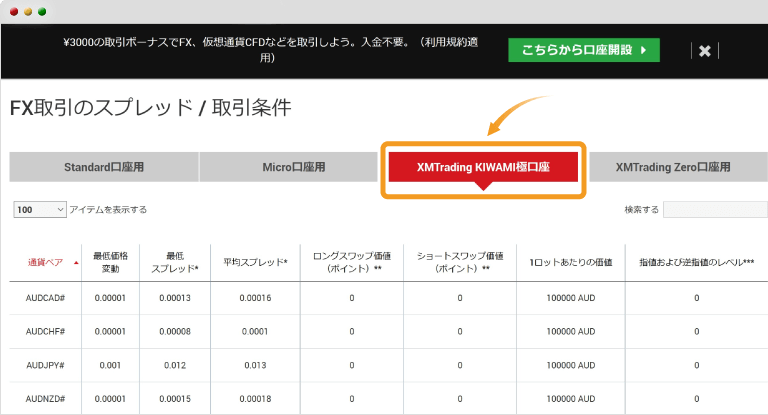
Task: Select the AUDCAD# row label
Action: tap(46, 298)
